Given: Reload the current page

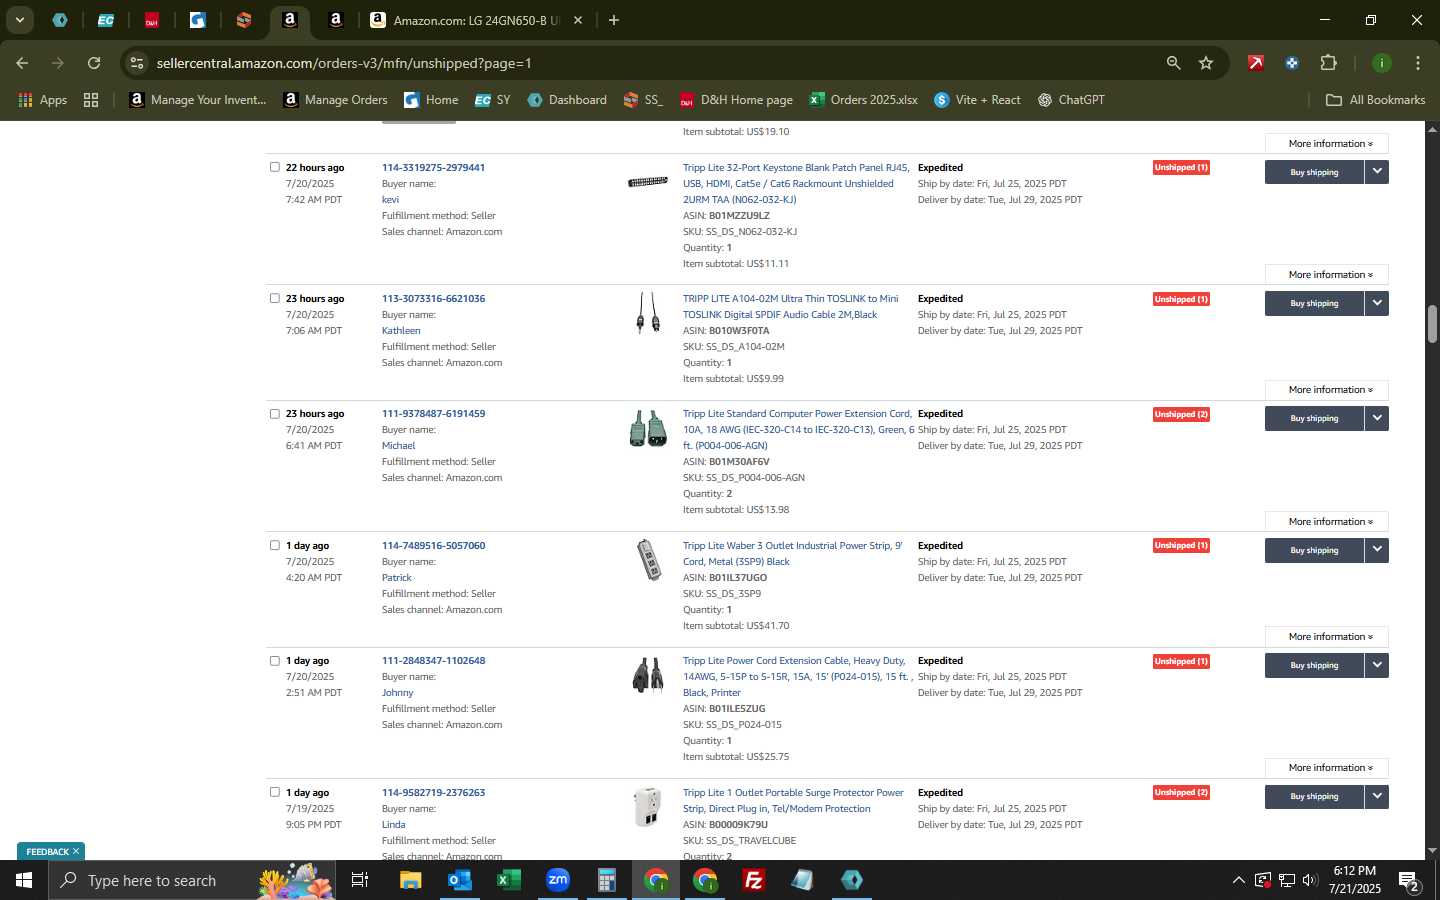Looking at the screenshot, I should coord(94,63).
